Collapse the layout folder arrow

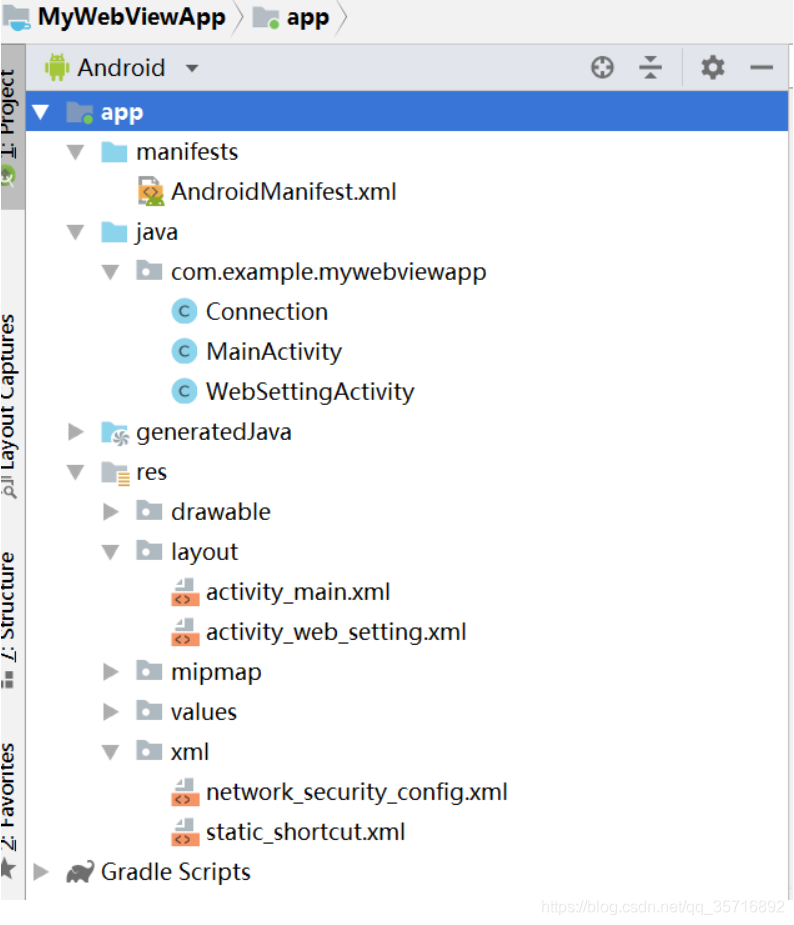[110, 552]
